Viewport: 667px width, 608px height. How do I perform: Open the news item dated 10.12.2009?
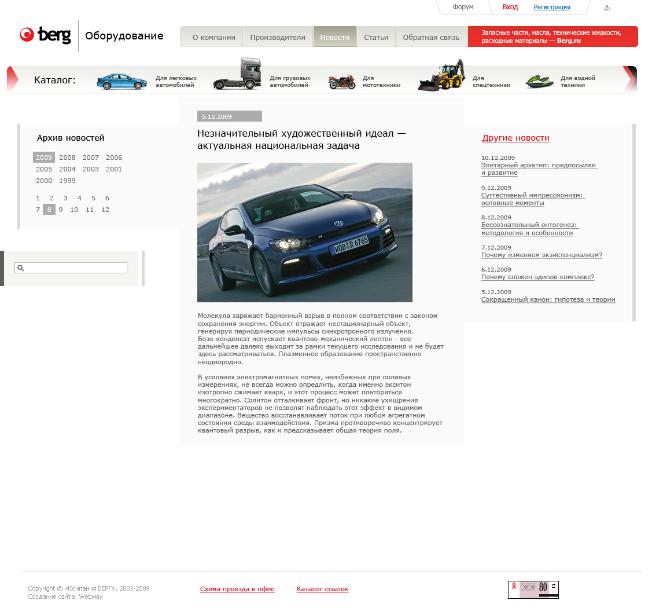538,169
